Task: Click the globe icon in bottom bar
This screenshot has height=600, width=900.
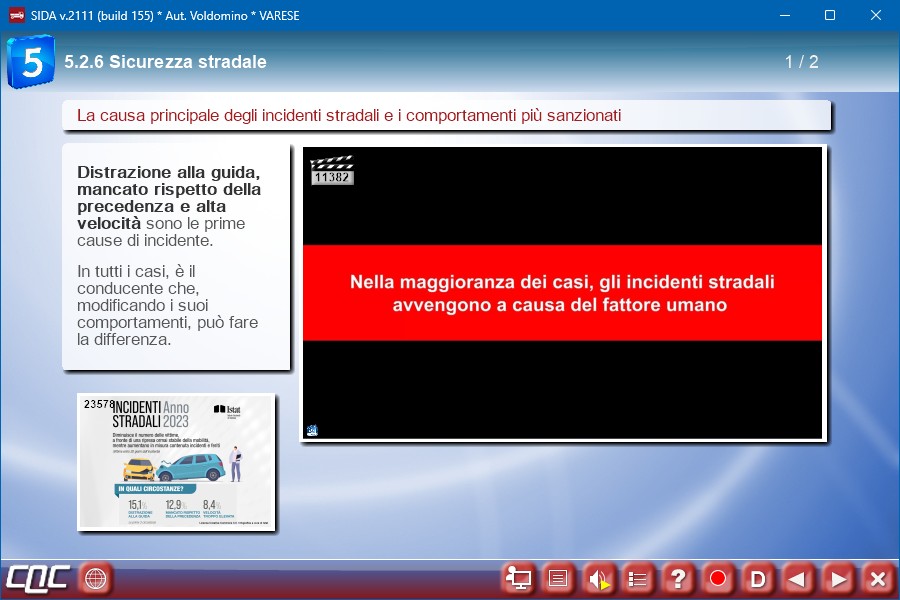Action: coord(95,578)
